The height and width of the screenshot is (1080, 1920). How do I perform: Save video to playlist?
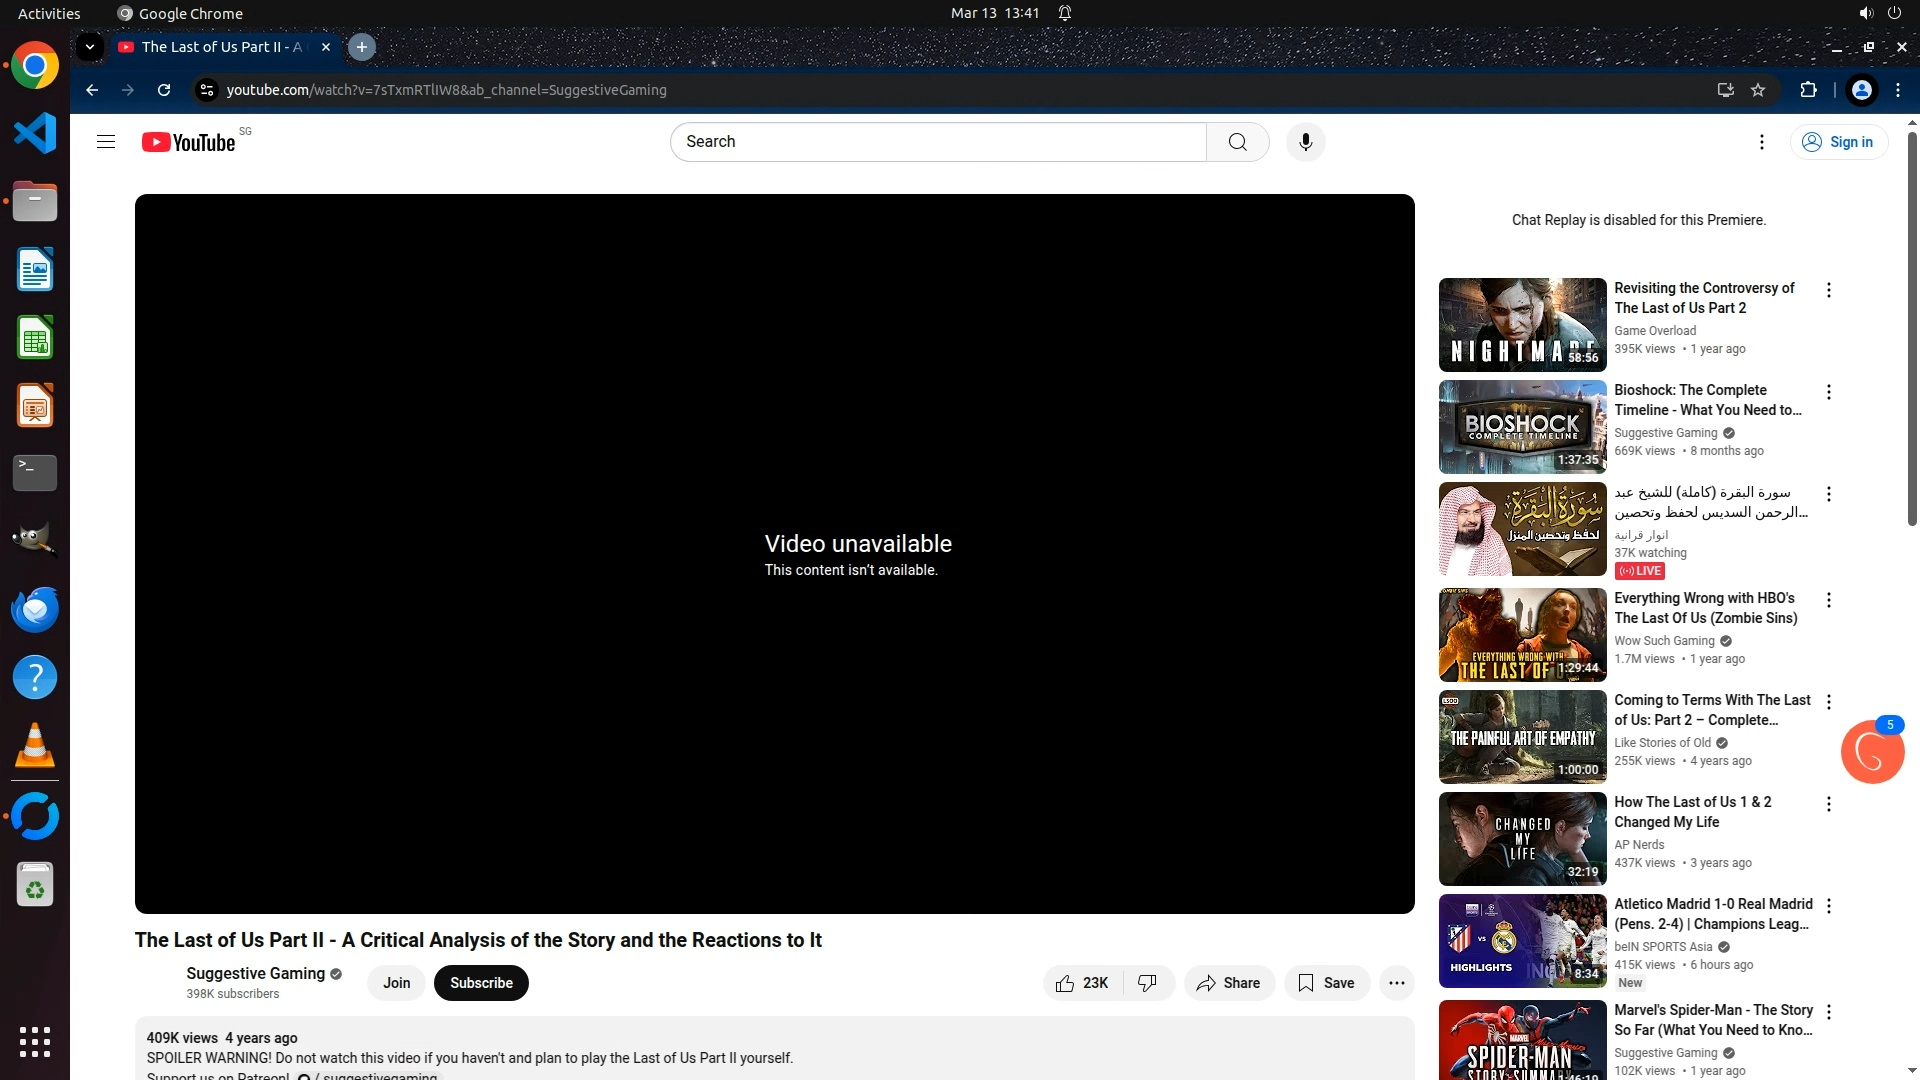click(x=1326, y=983)
